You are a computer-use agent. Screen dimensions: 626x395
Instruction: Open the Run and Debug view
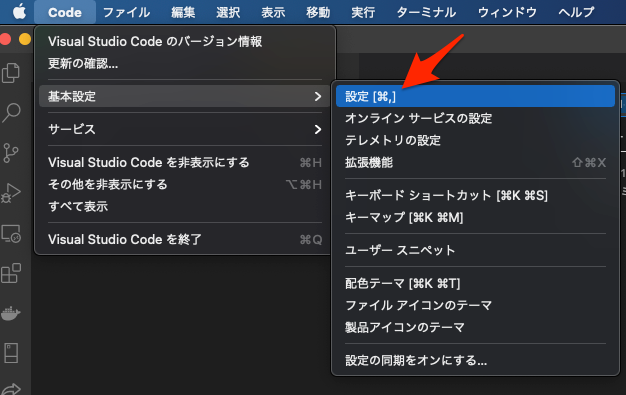pyautogui.click(x=11, y=193)
